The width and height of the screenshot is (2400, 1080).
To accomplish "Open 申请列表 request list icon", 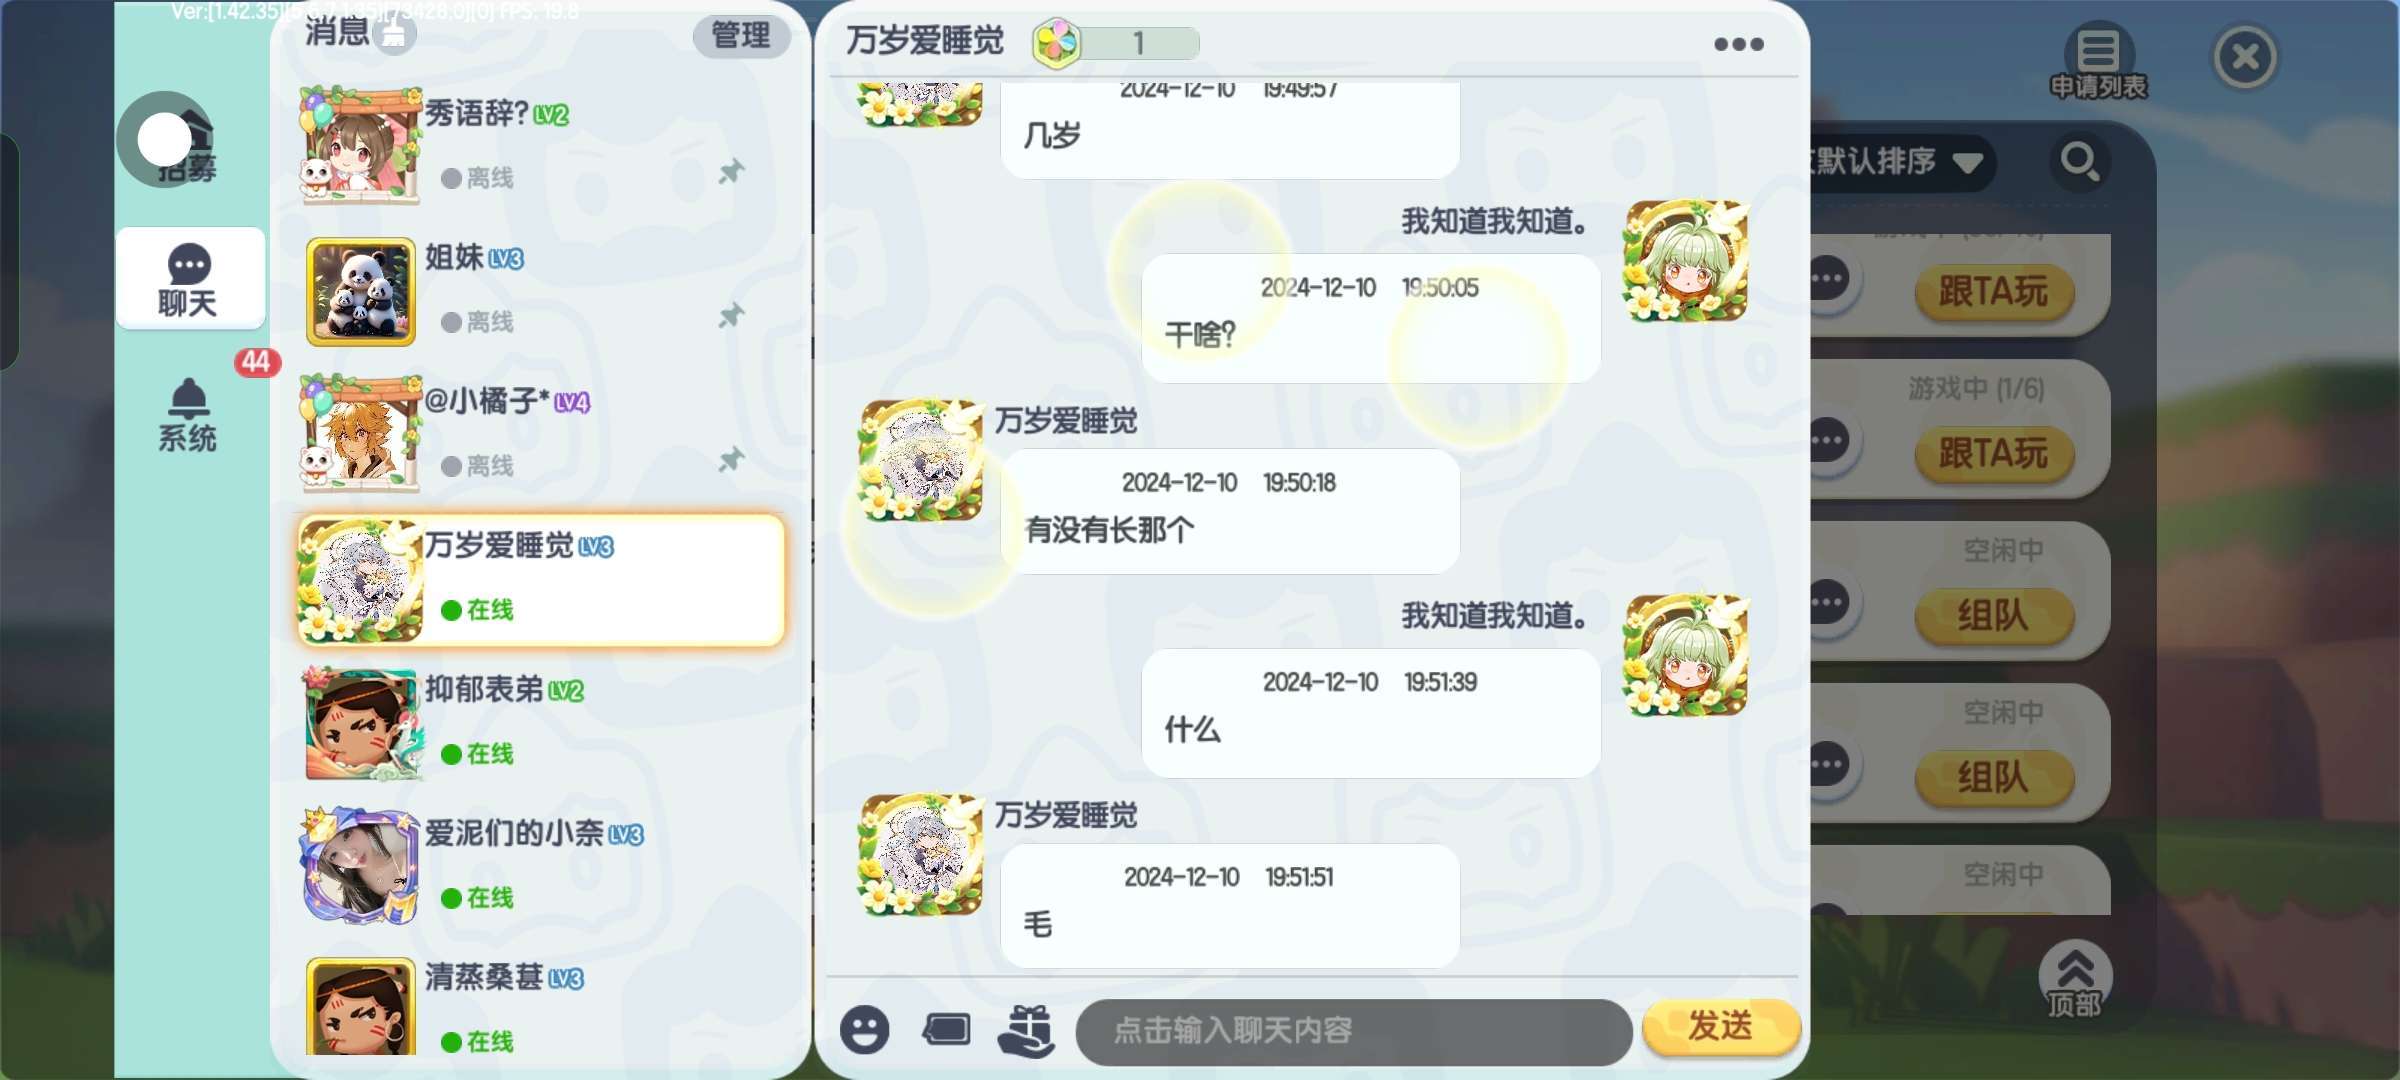I will pyautogui.click(x=2098, y=62).
